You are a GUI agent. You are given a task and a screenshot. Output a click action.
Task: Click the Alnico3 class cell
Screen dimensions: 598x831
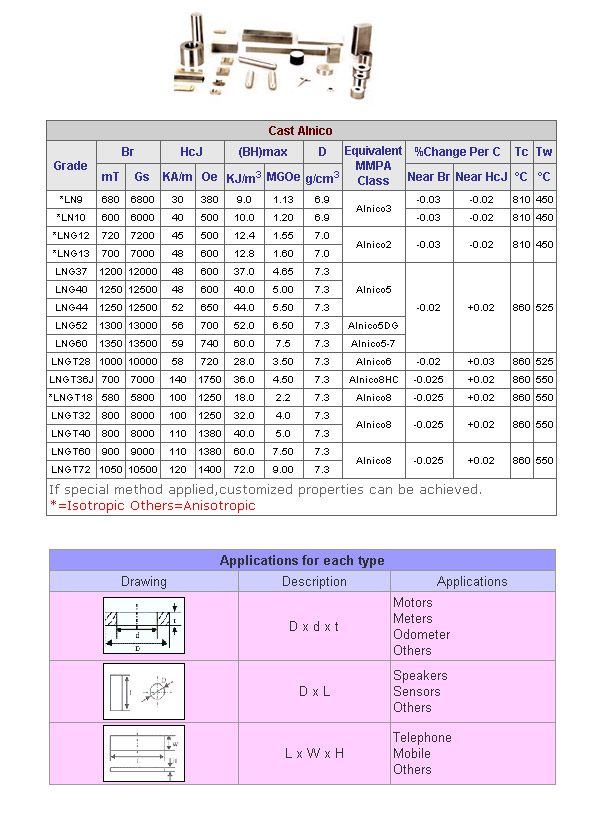coord(373,208)
